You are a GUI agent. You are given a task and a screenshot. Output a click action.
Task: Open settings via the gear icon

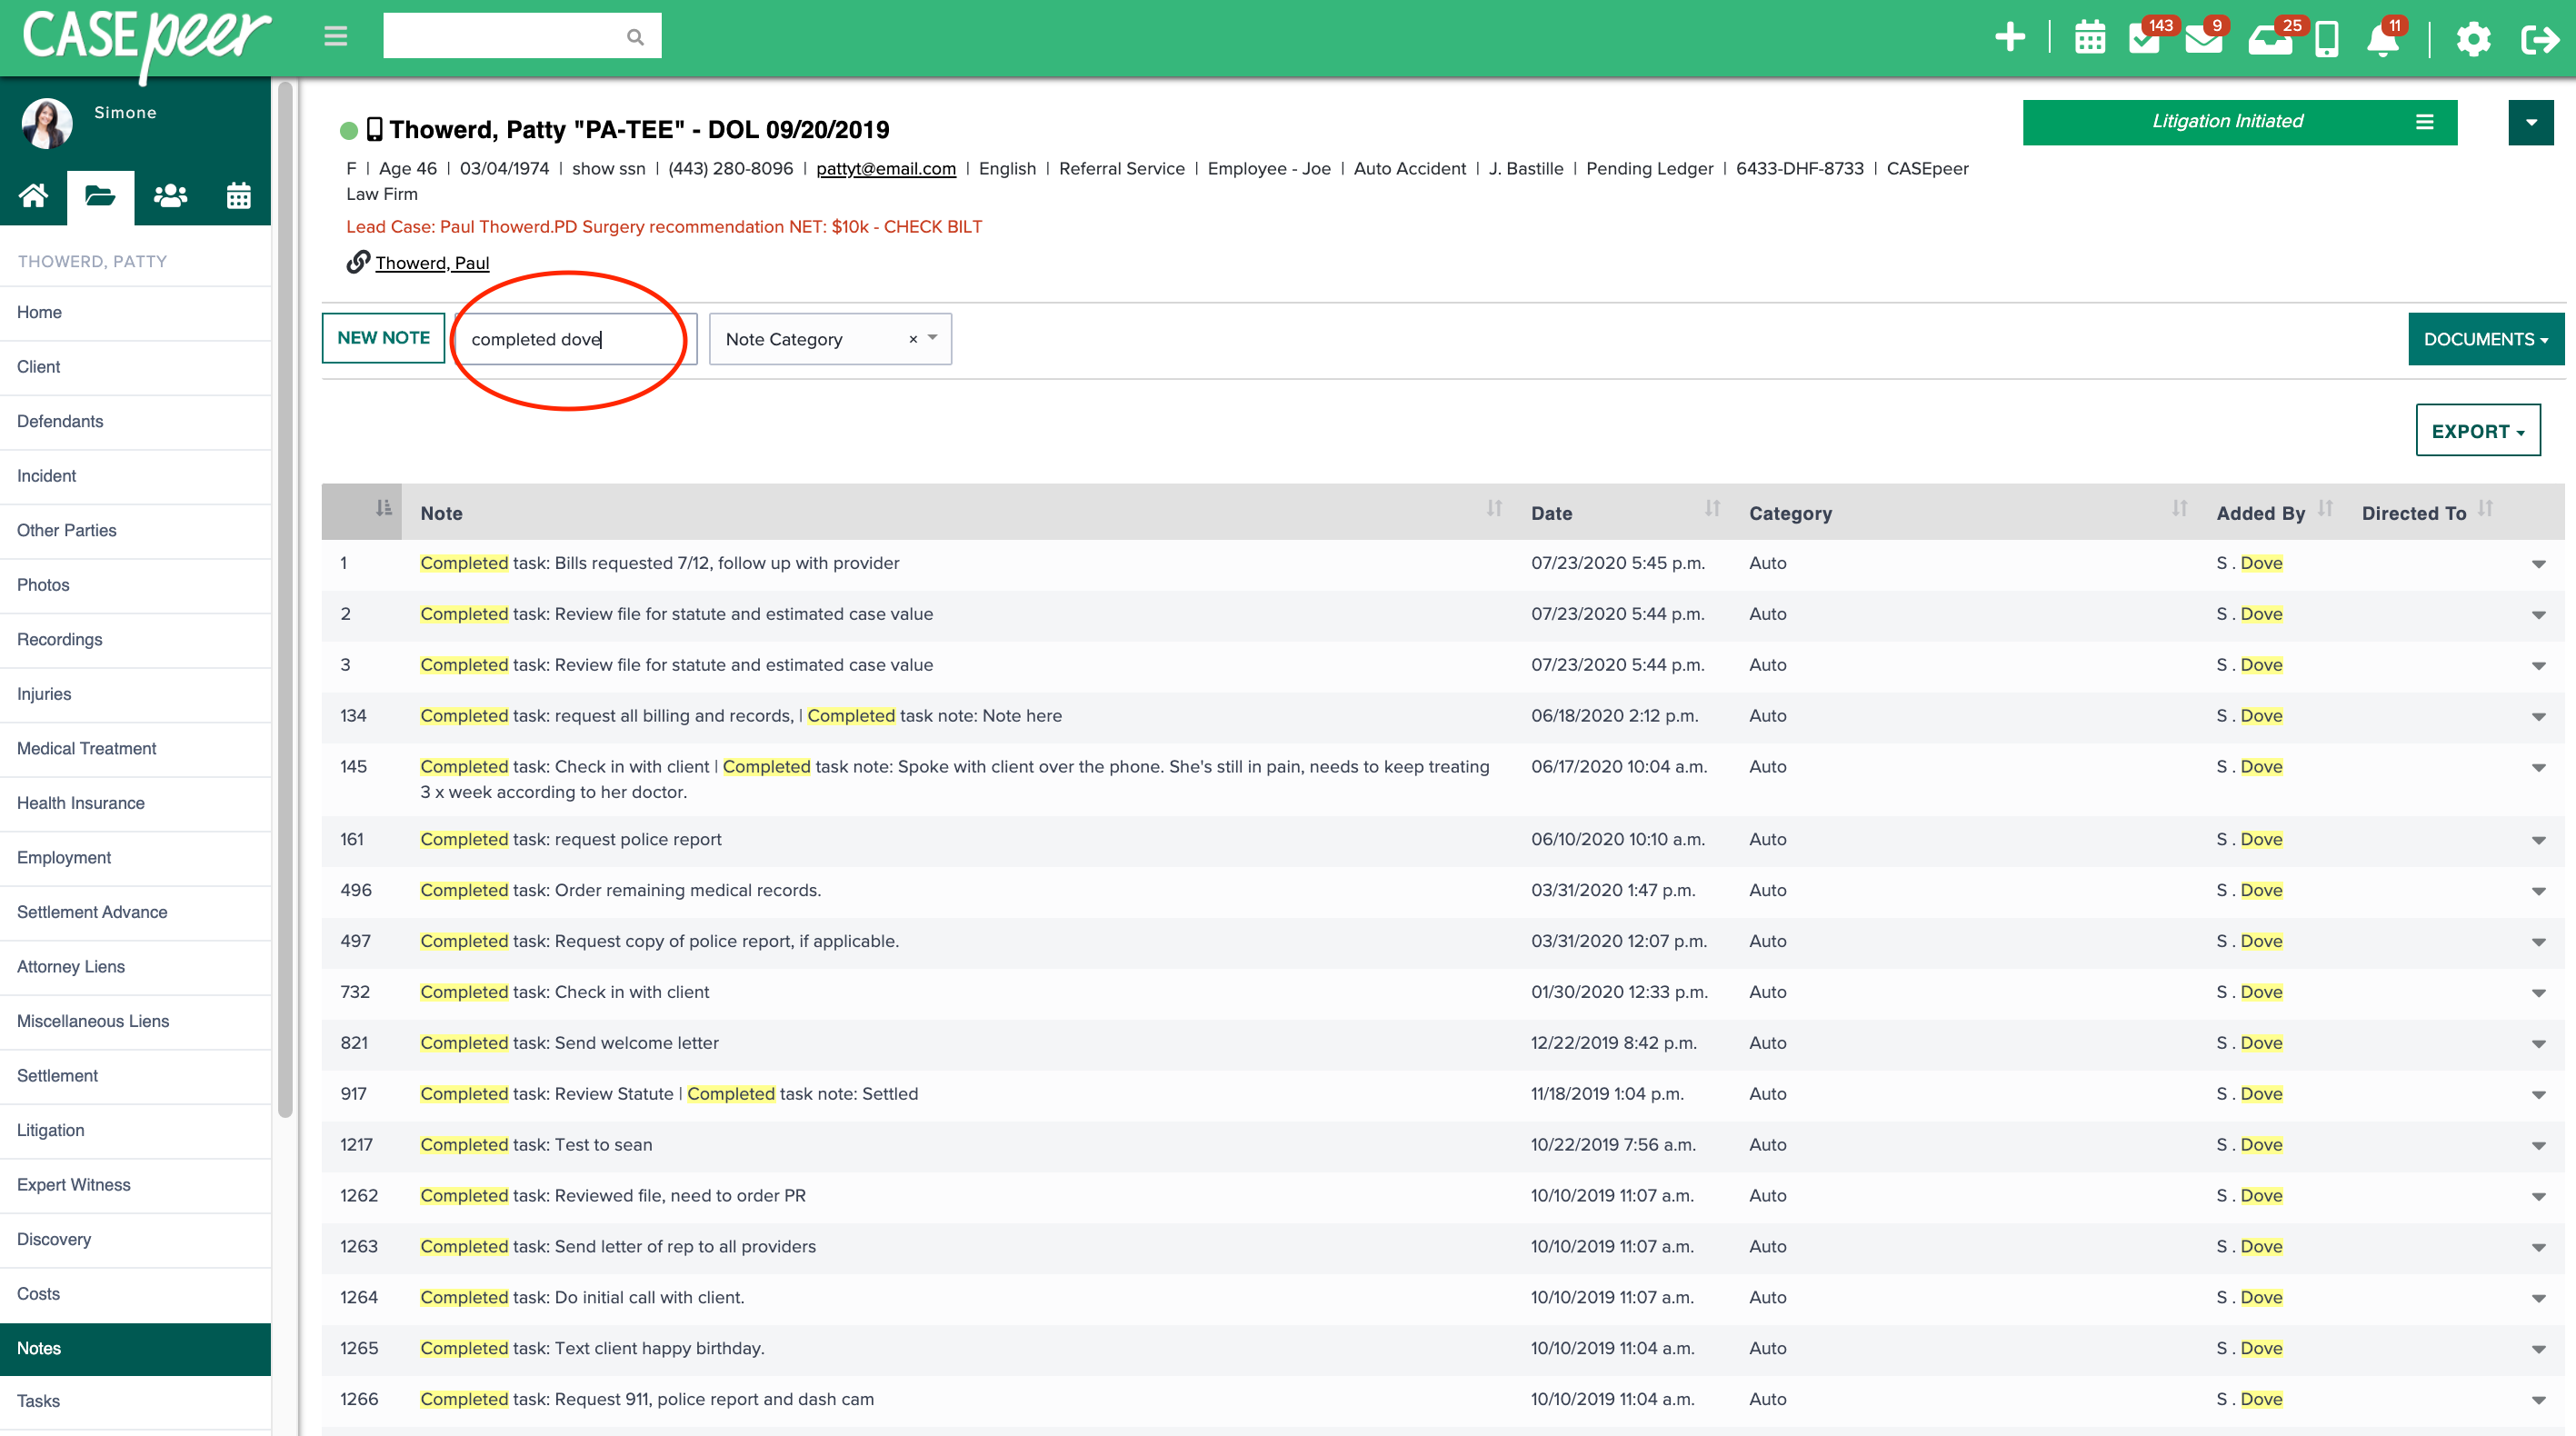2473,40
